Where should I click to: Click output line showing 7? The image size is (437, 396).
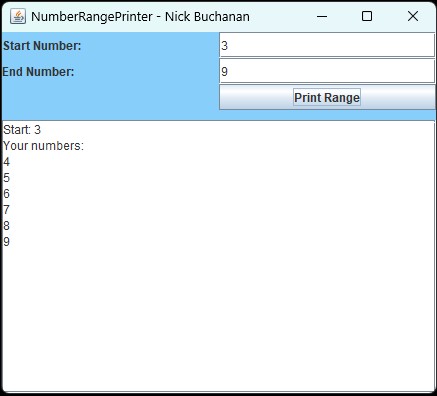[6, 210]
